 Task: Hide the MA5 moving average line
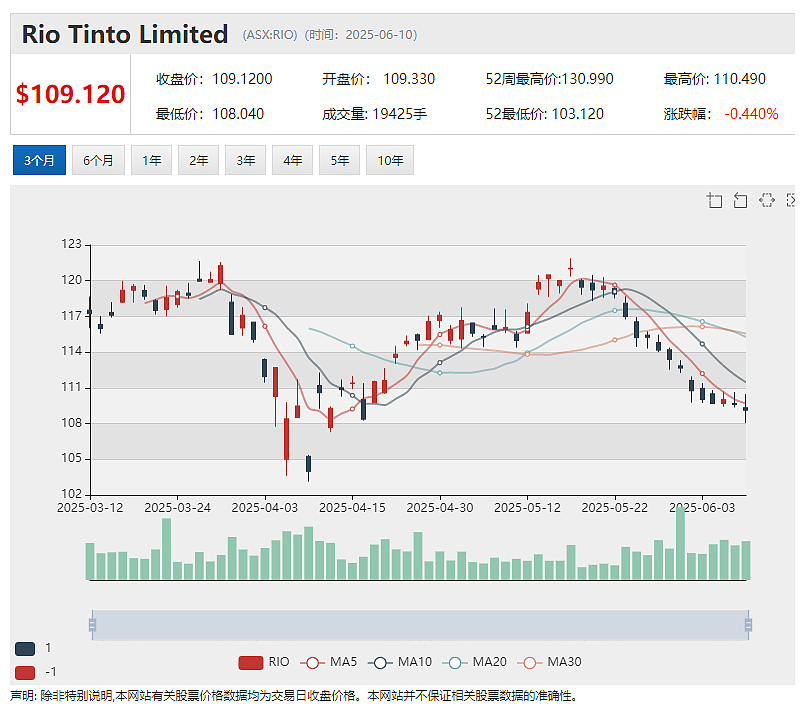pos(328,662)
